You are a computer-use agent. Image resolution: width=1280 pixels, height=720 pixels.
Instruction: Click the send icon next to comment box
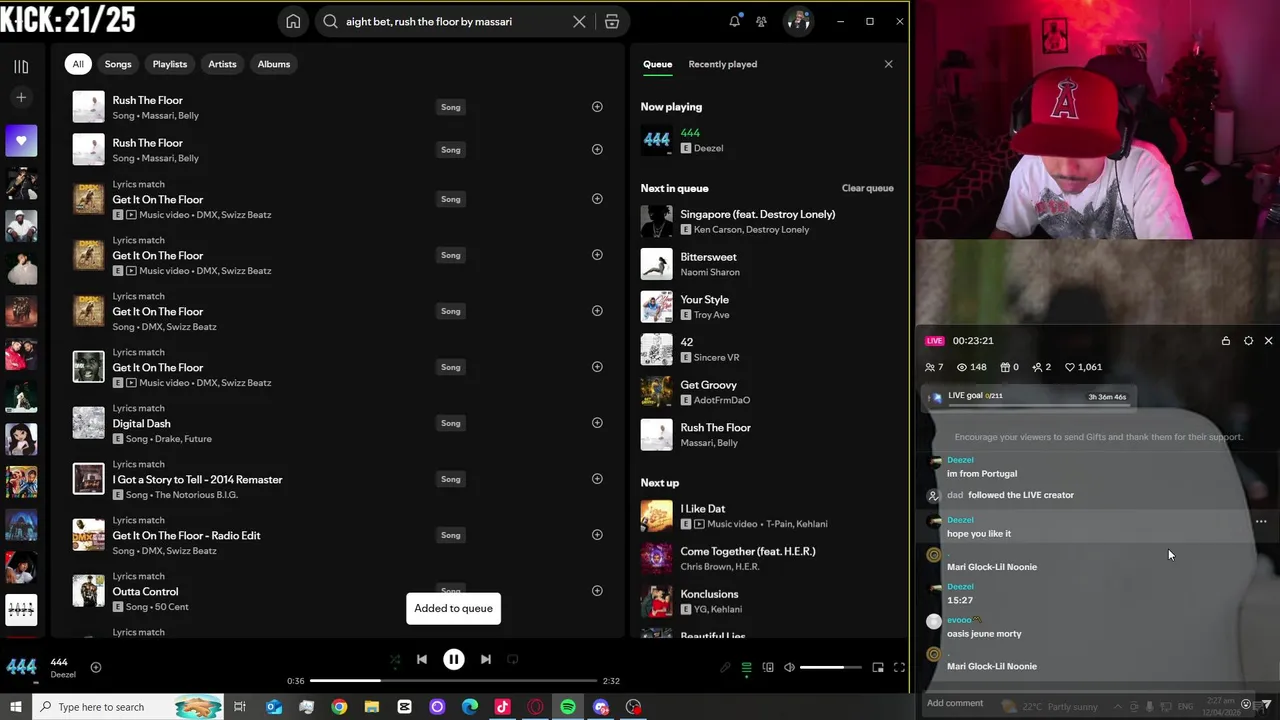click(1266, 704)
